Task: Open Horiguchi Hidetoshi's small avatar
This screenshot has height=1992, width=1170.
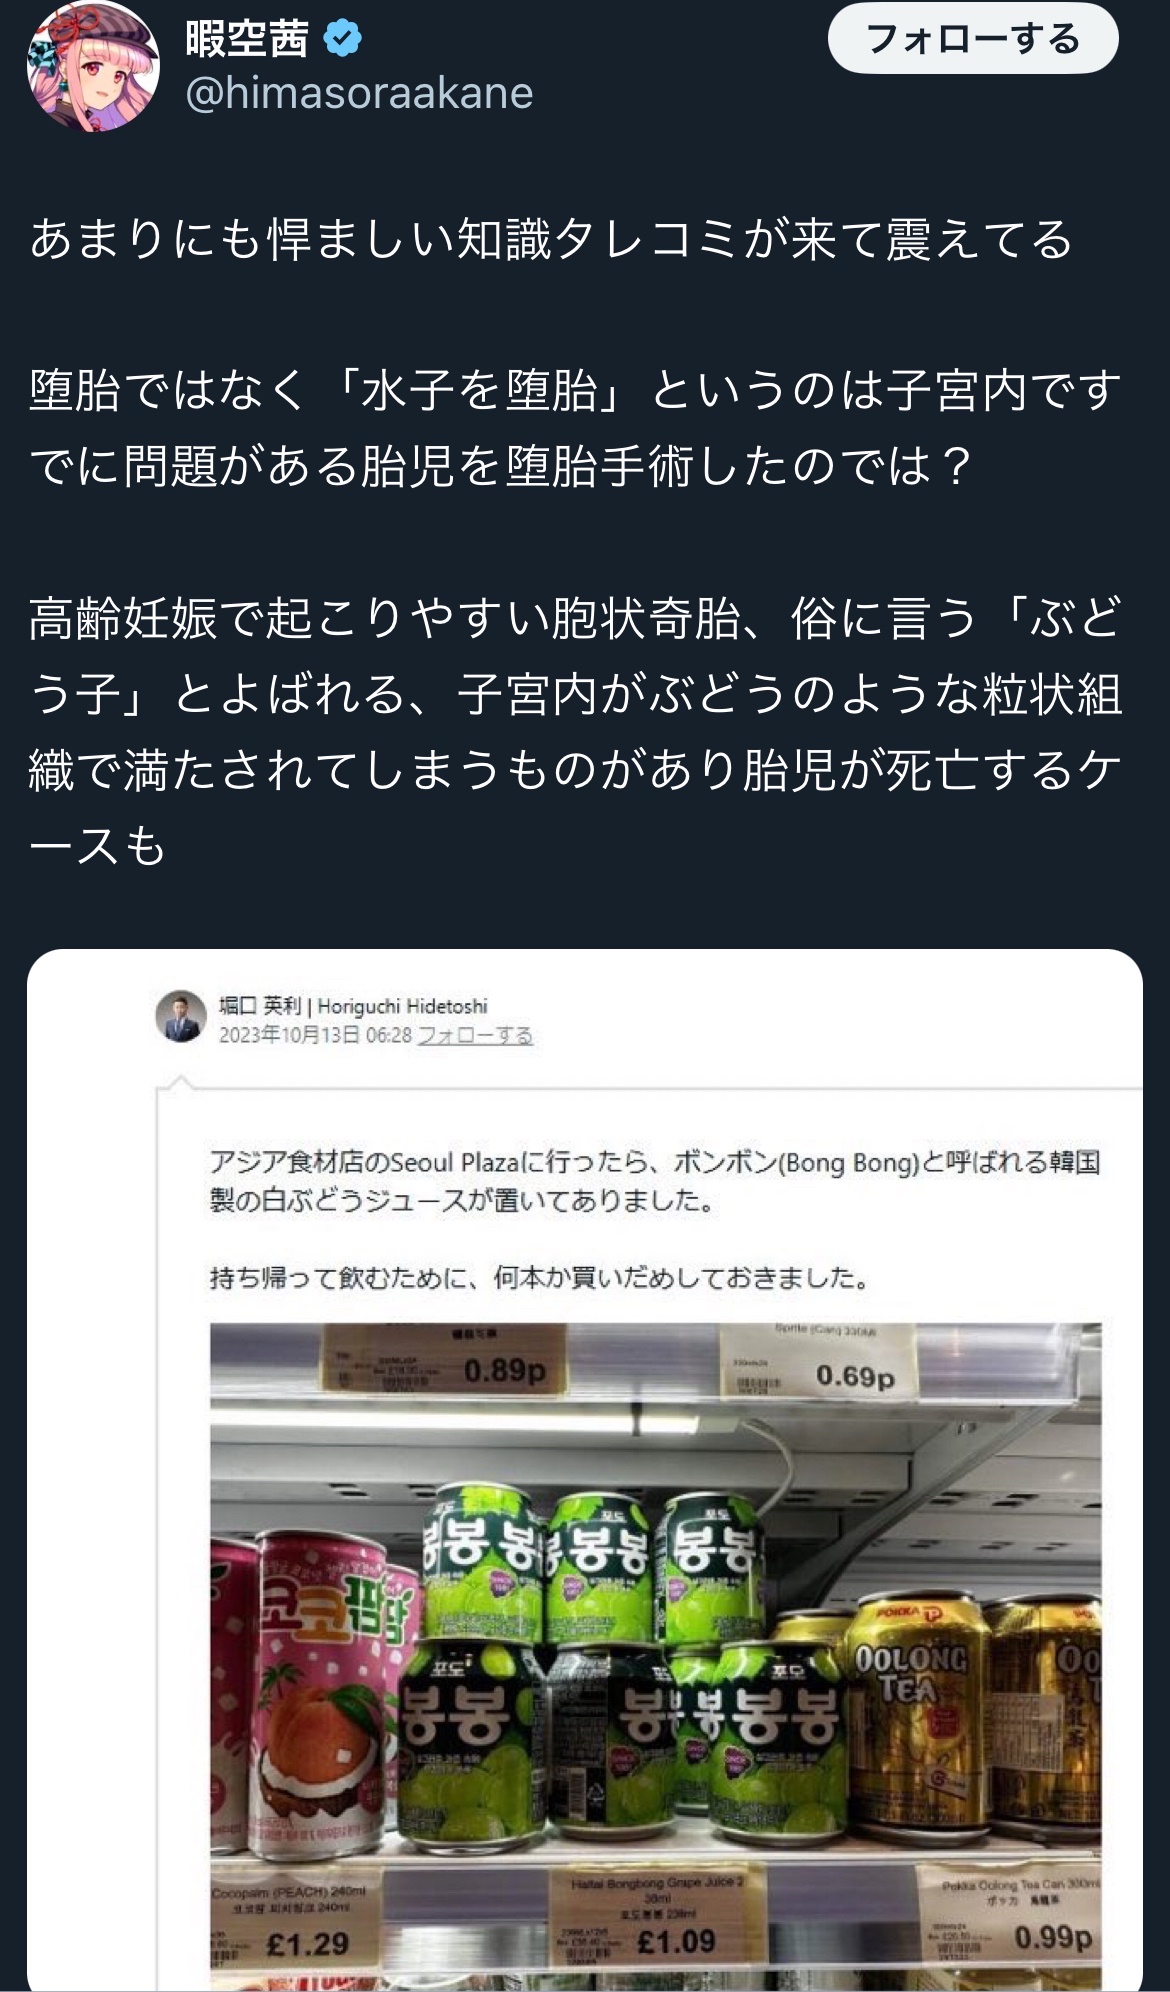Action: (x=181, y=1017)
